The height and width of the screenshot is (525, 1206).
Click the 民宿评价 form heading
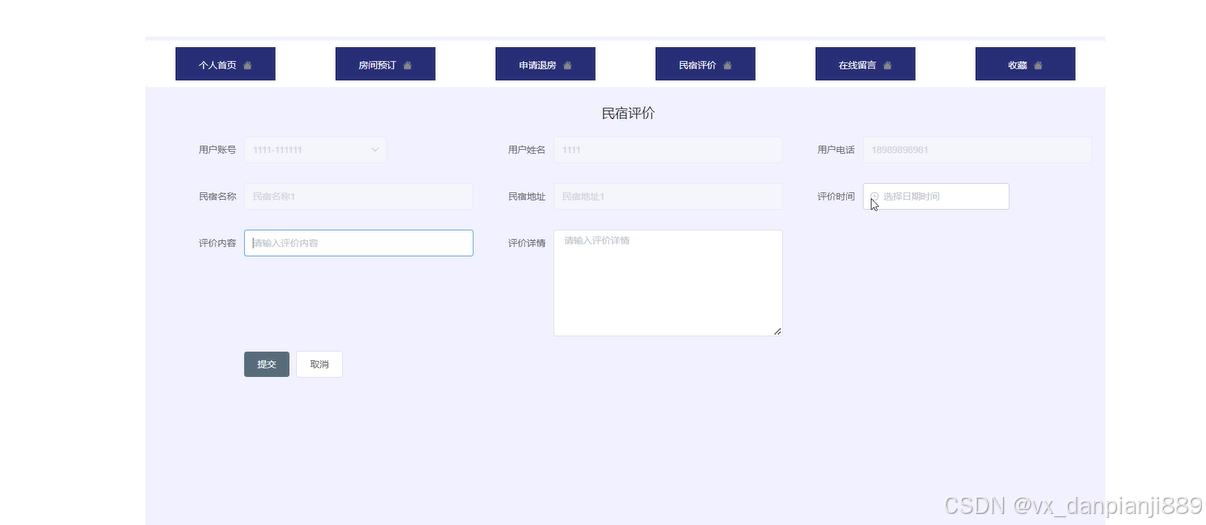coord(628,114)
